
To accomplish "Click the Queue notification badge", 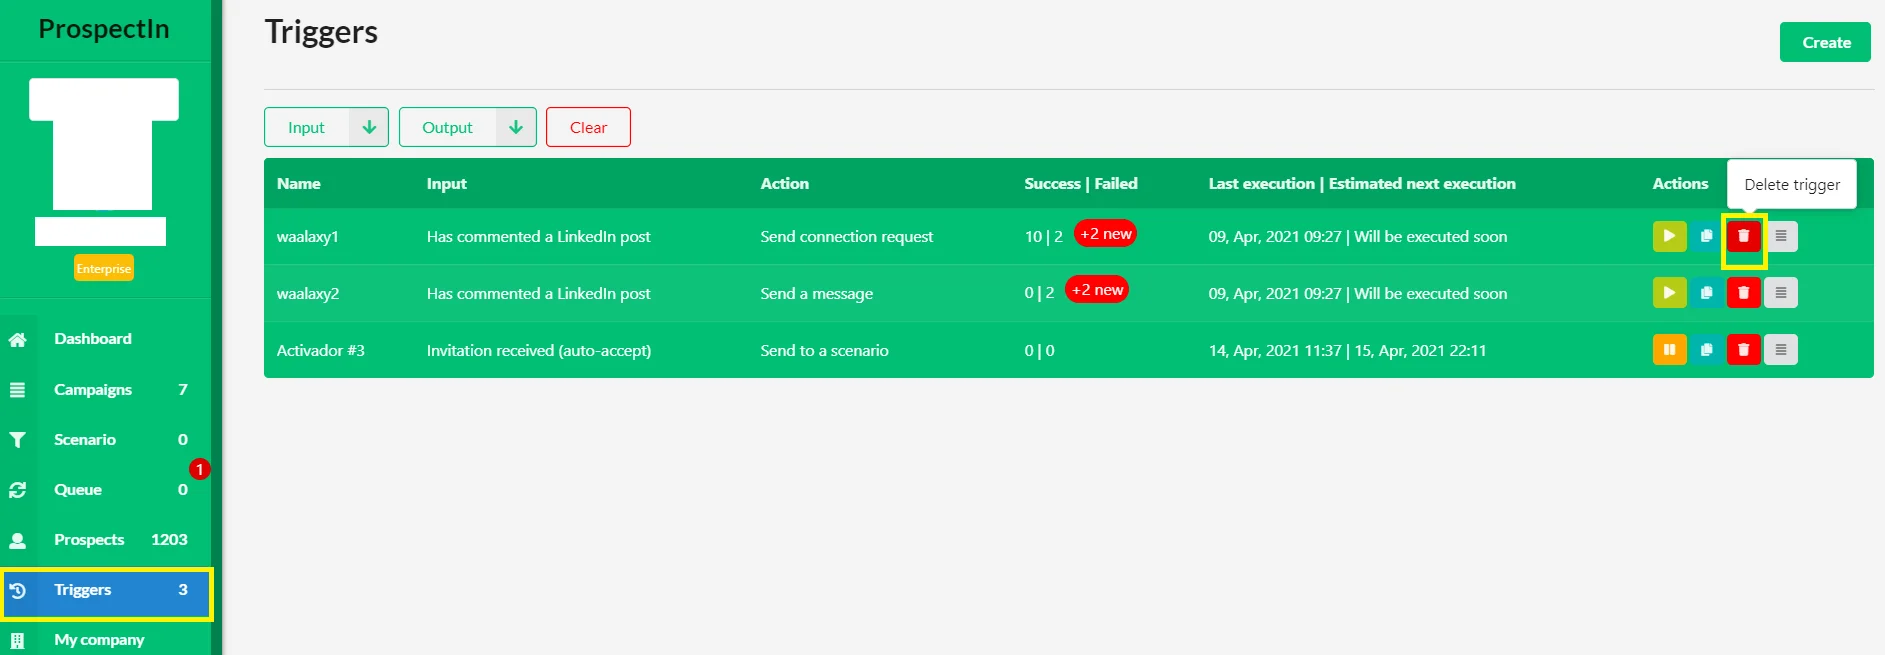I will pos(200,469).
